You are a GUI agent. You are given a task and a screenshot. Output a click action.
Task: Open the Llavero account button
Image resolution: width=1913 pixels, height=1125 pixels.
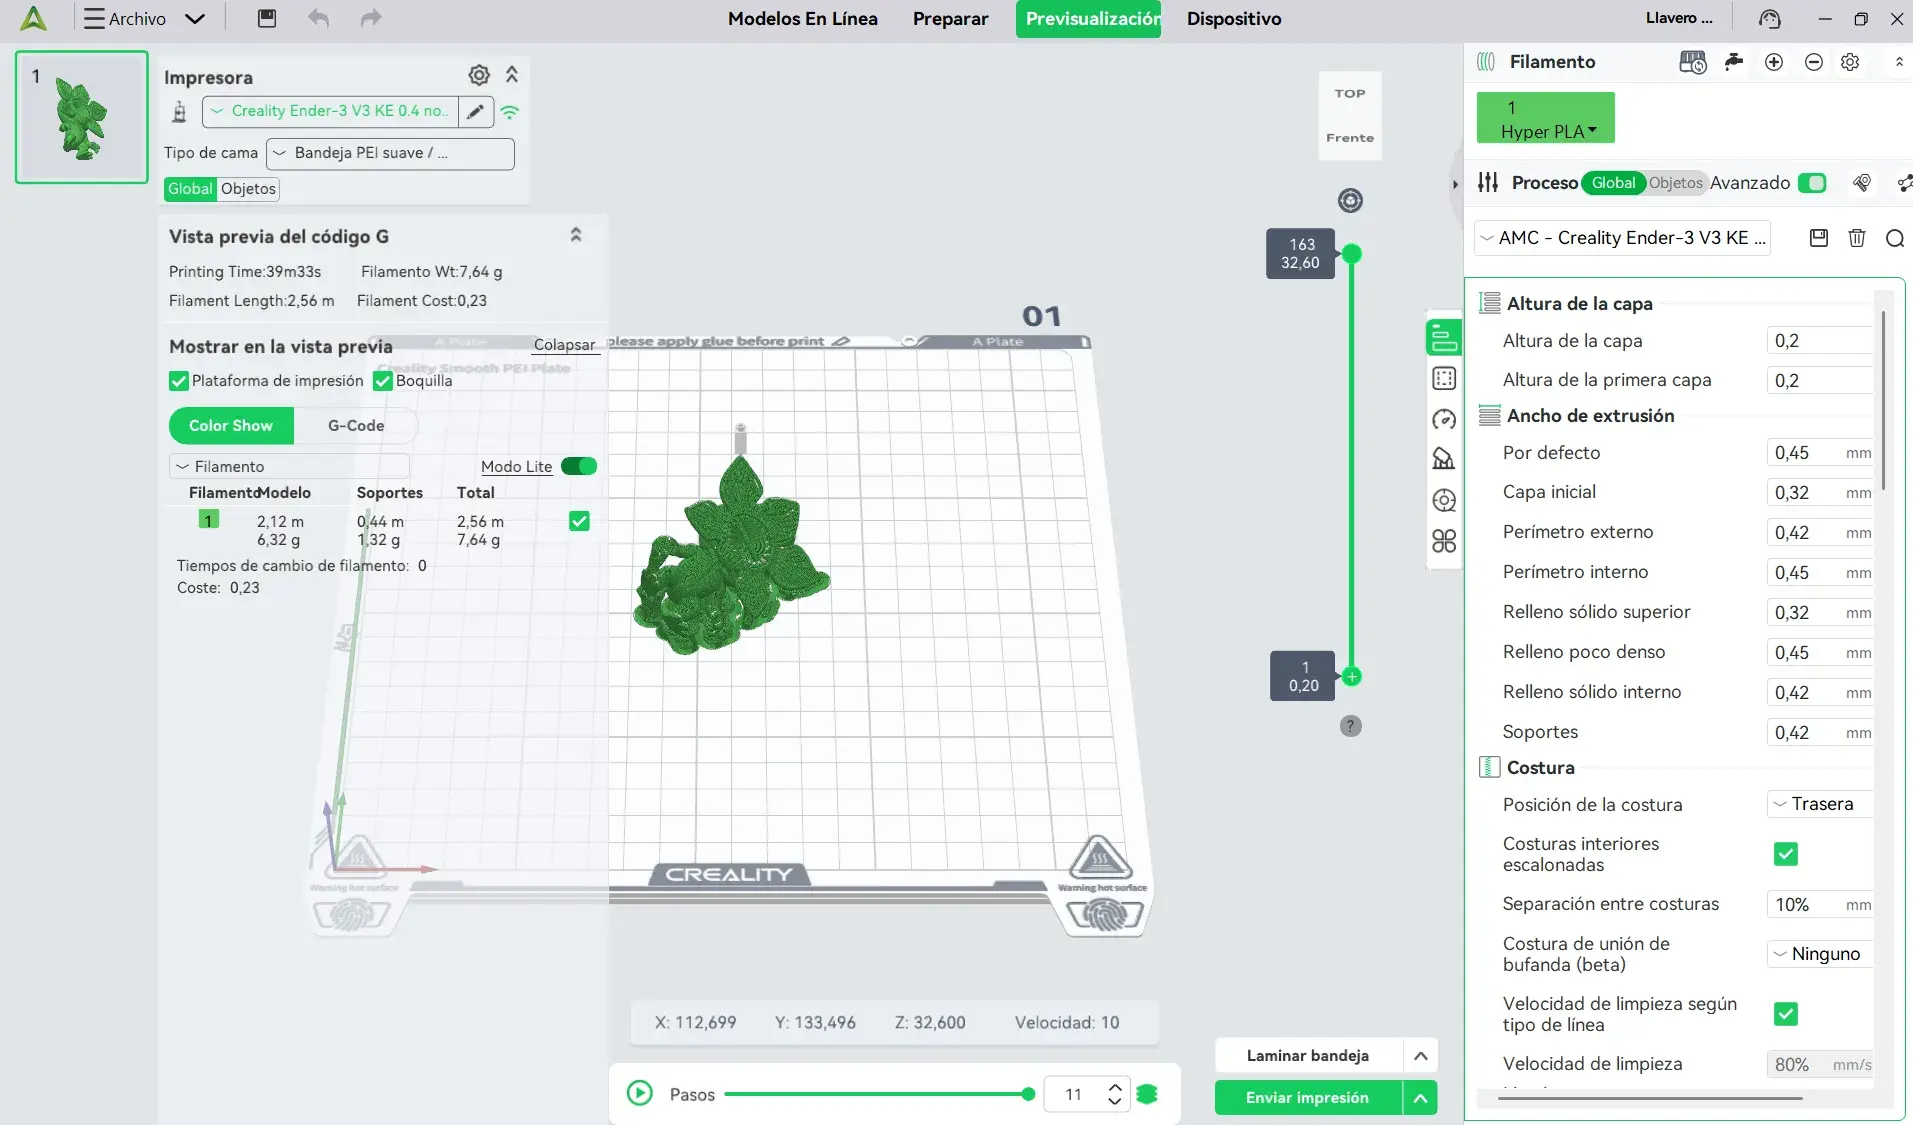tap(1680, 18)
